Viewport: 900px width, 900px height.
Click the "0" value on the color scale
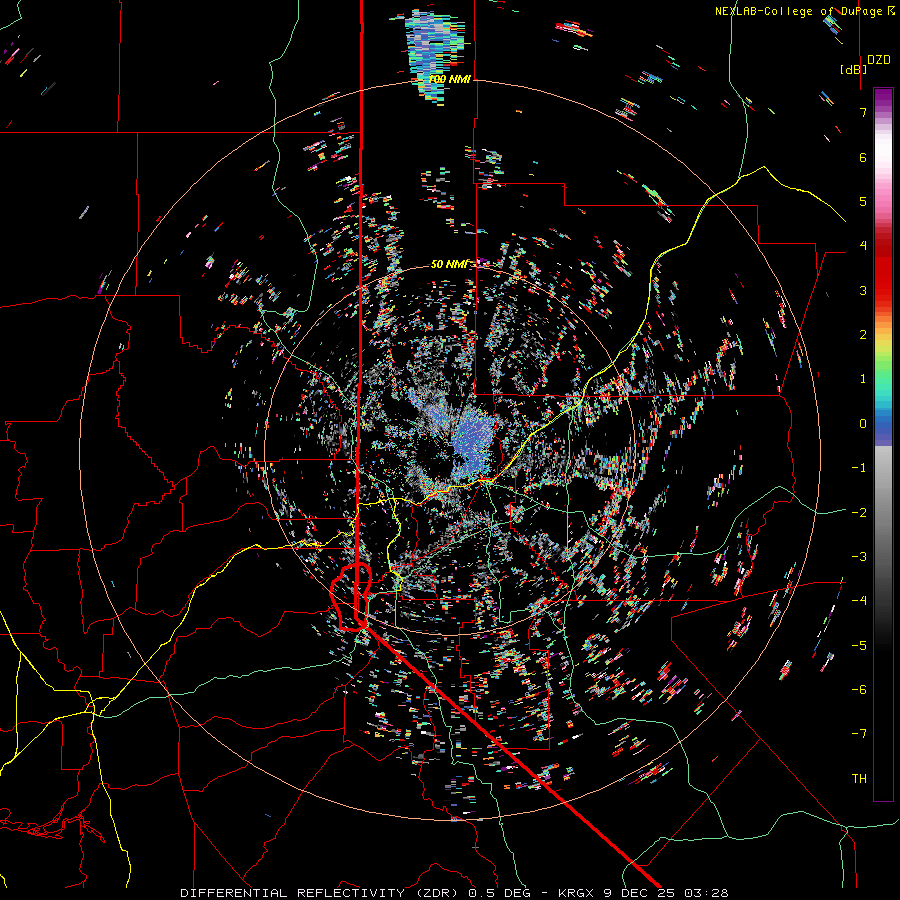[863, 424]
